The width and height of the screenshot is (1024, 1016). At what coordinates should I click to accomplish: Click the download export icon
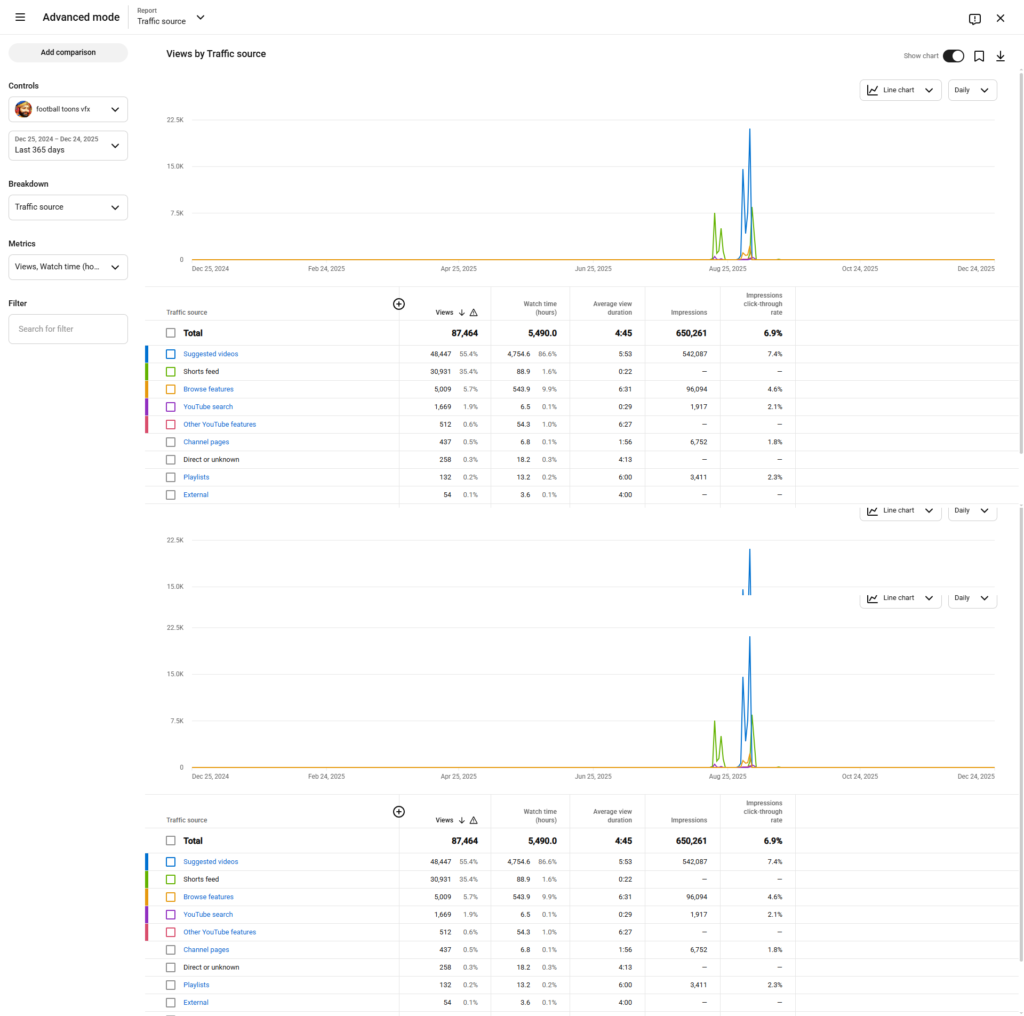(x=1000, y=56)
